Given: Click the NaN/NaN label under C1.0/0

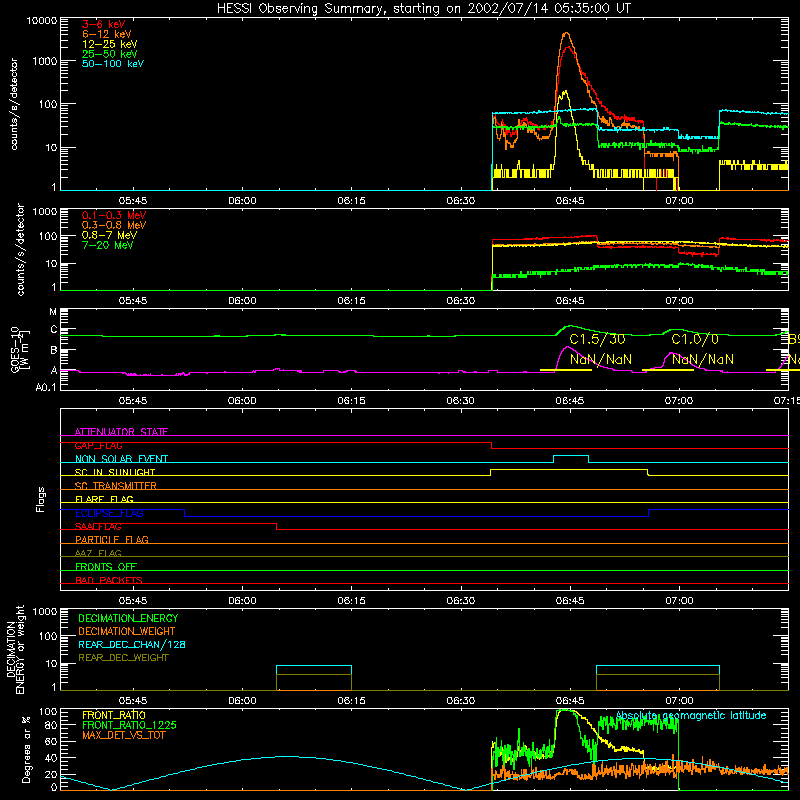Looking at the screenshot, I should click(x=703, y=359).
